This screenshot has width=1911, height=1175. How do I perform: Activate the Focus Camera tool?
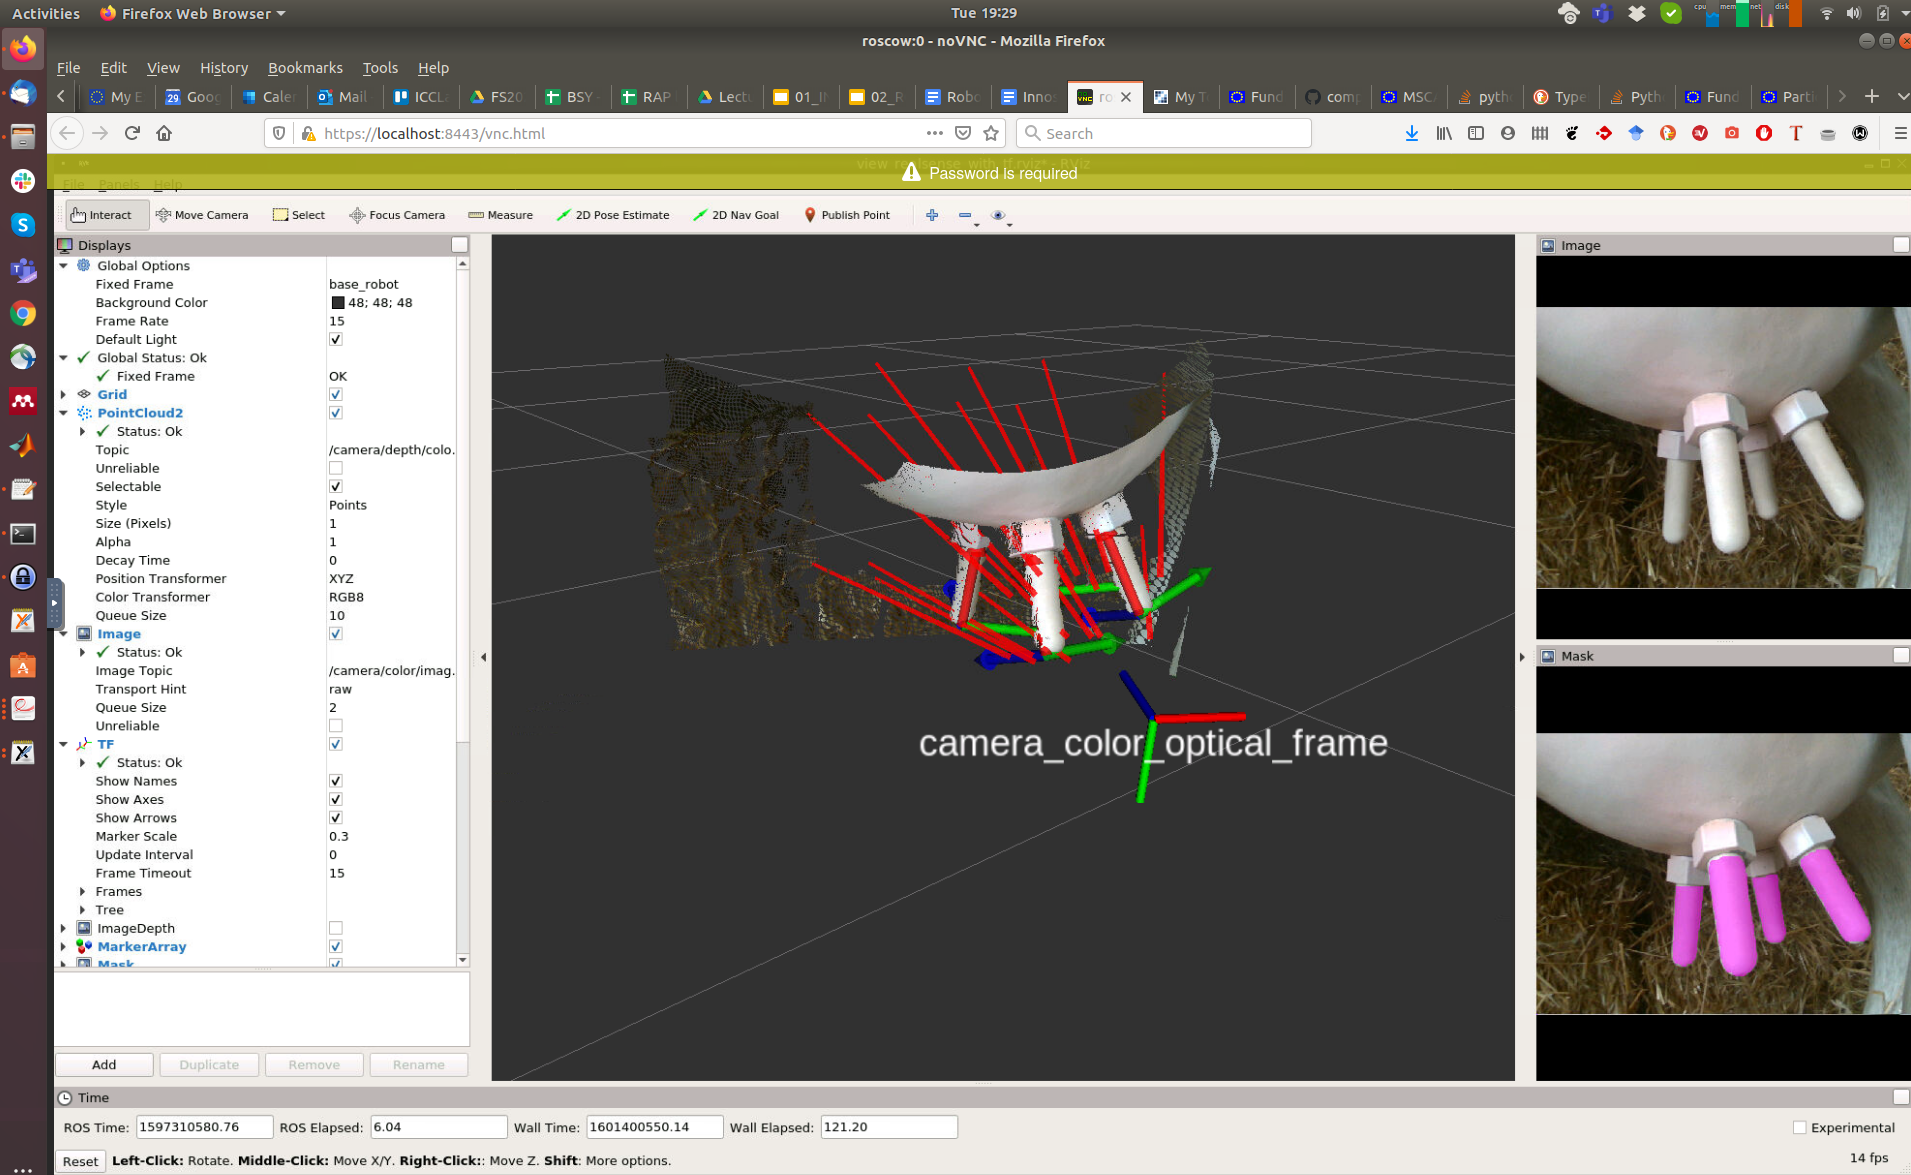[x=397, y=215]
